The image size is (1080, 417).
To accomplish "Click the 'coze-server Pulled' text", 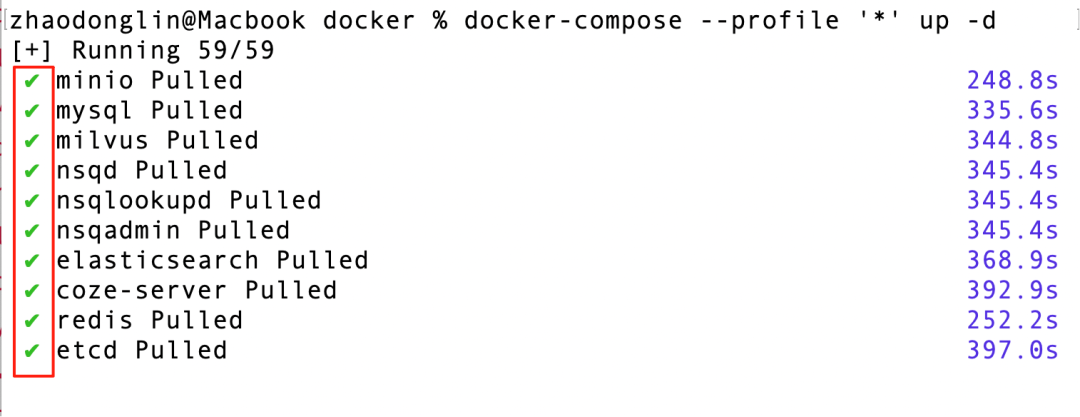I will pyautogui.click(x=197, y=291).
